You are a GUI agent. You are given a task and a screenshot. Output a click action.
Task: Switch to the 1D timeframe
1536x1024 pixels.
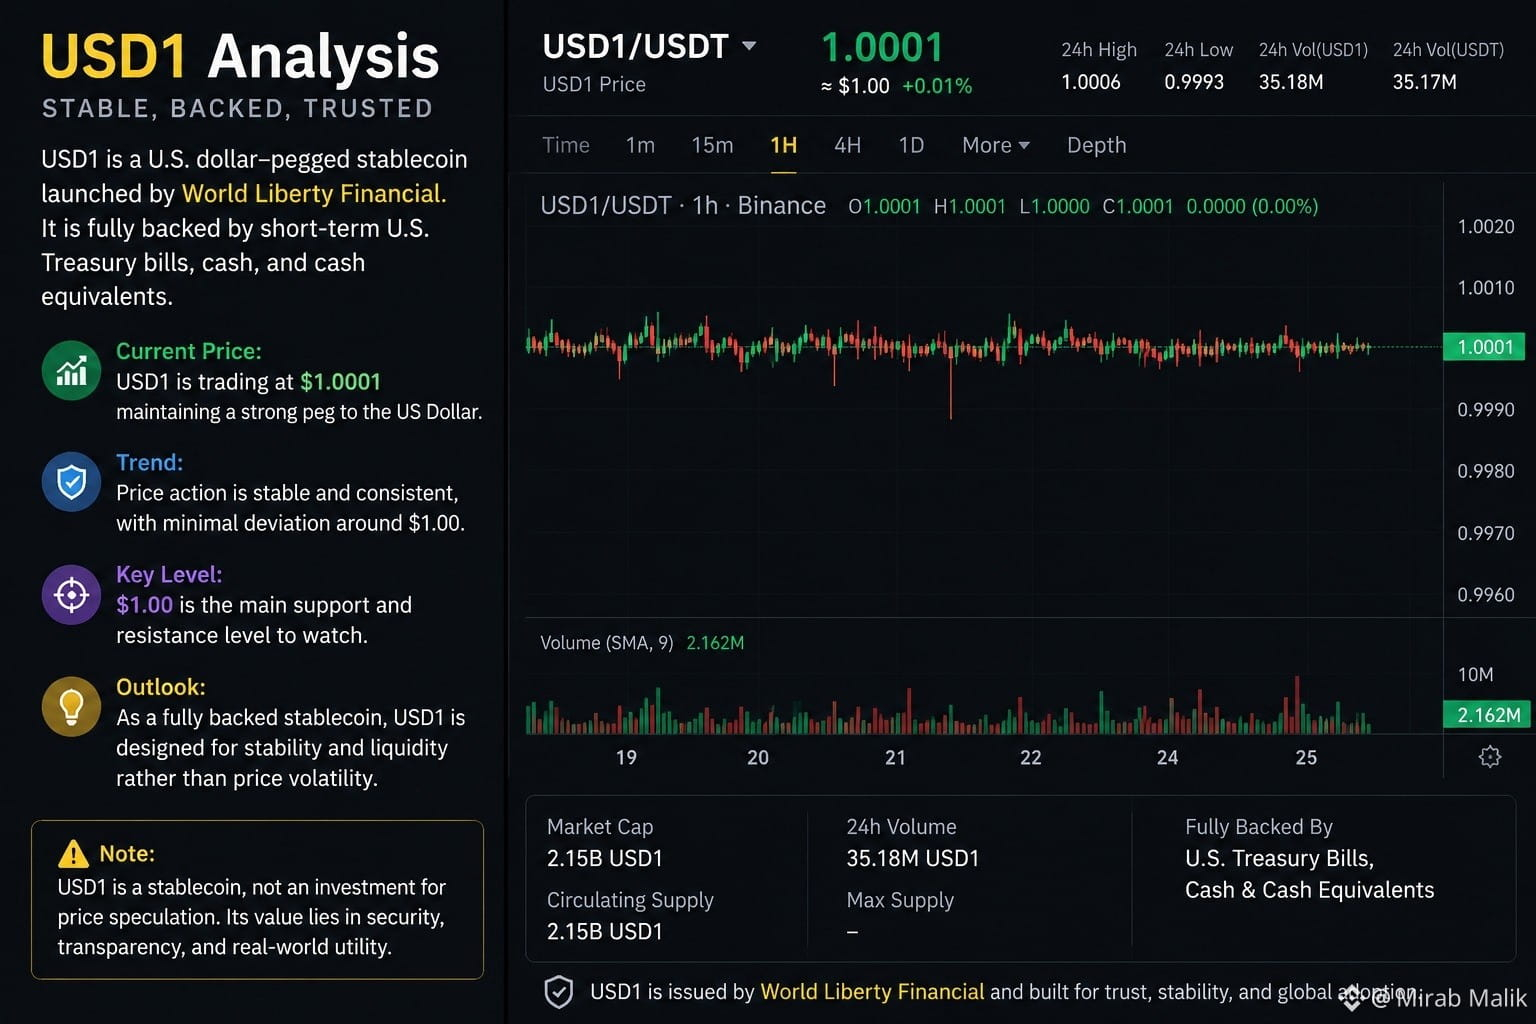click(911, 145)
